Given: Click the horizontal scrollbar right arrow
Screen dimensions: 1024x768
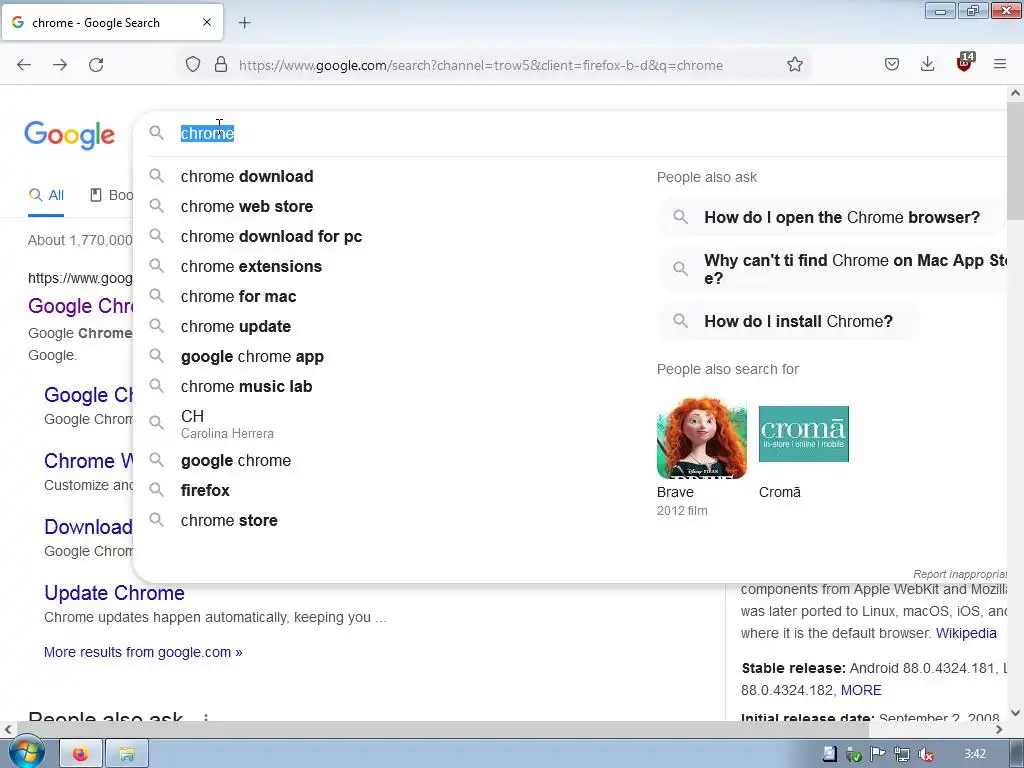Looking at the screenshot, I should click(x=999, y=729).
